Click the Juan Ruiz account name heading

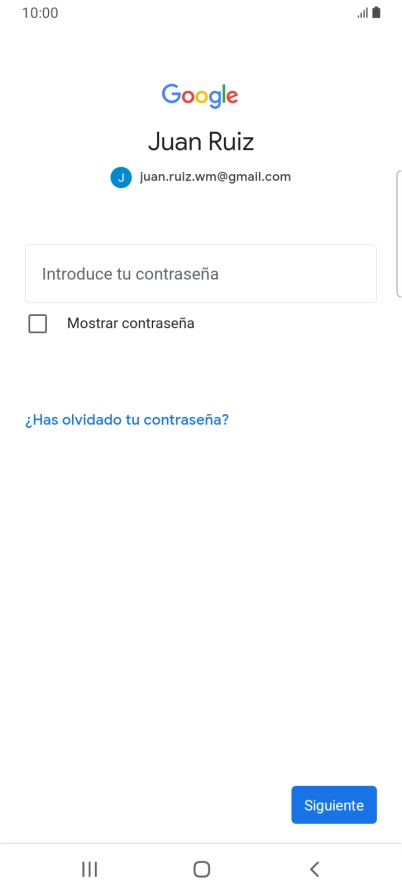201,142
